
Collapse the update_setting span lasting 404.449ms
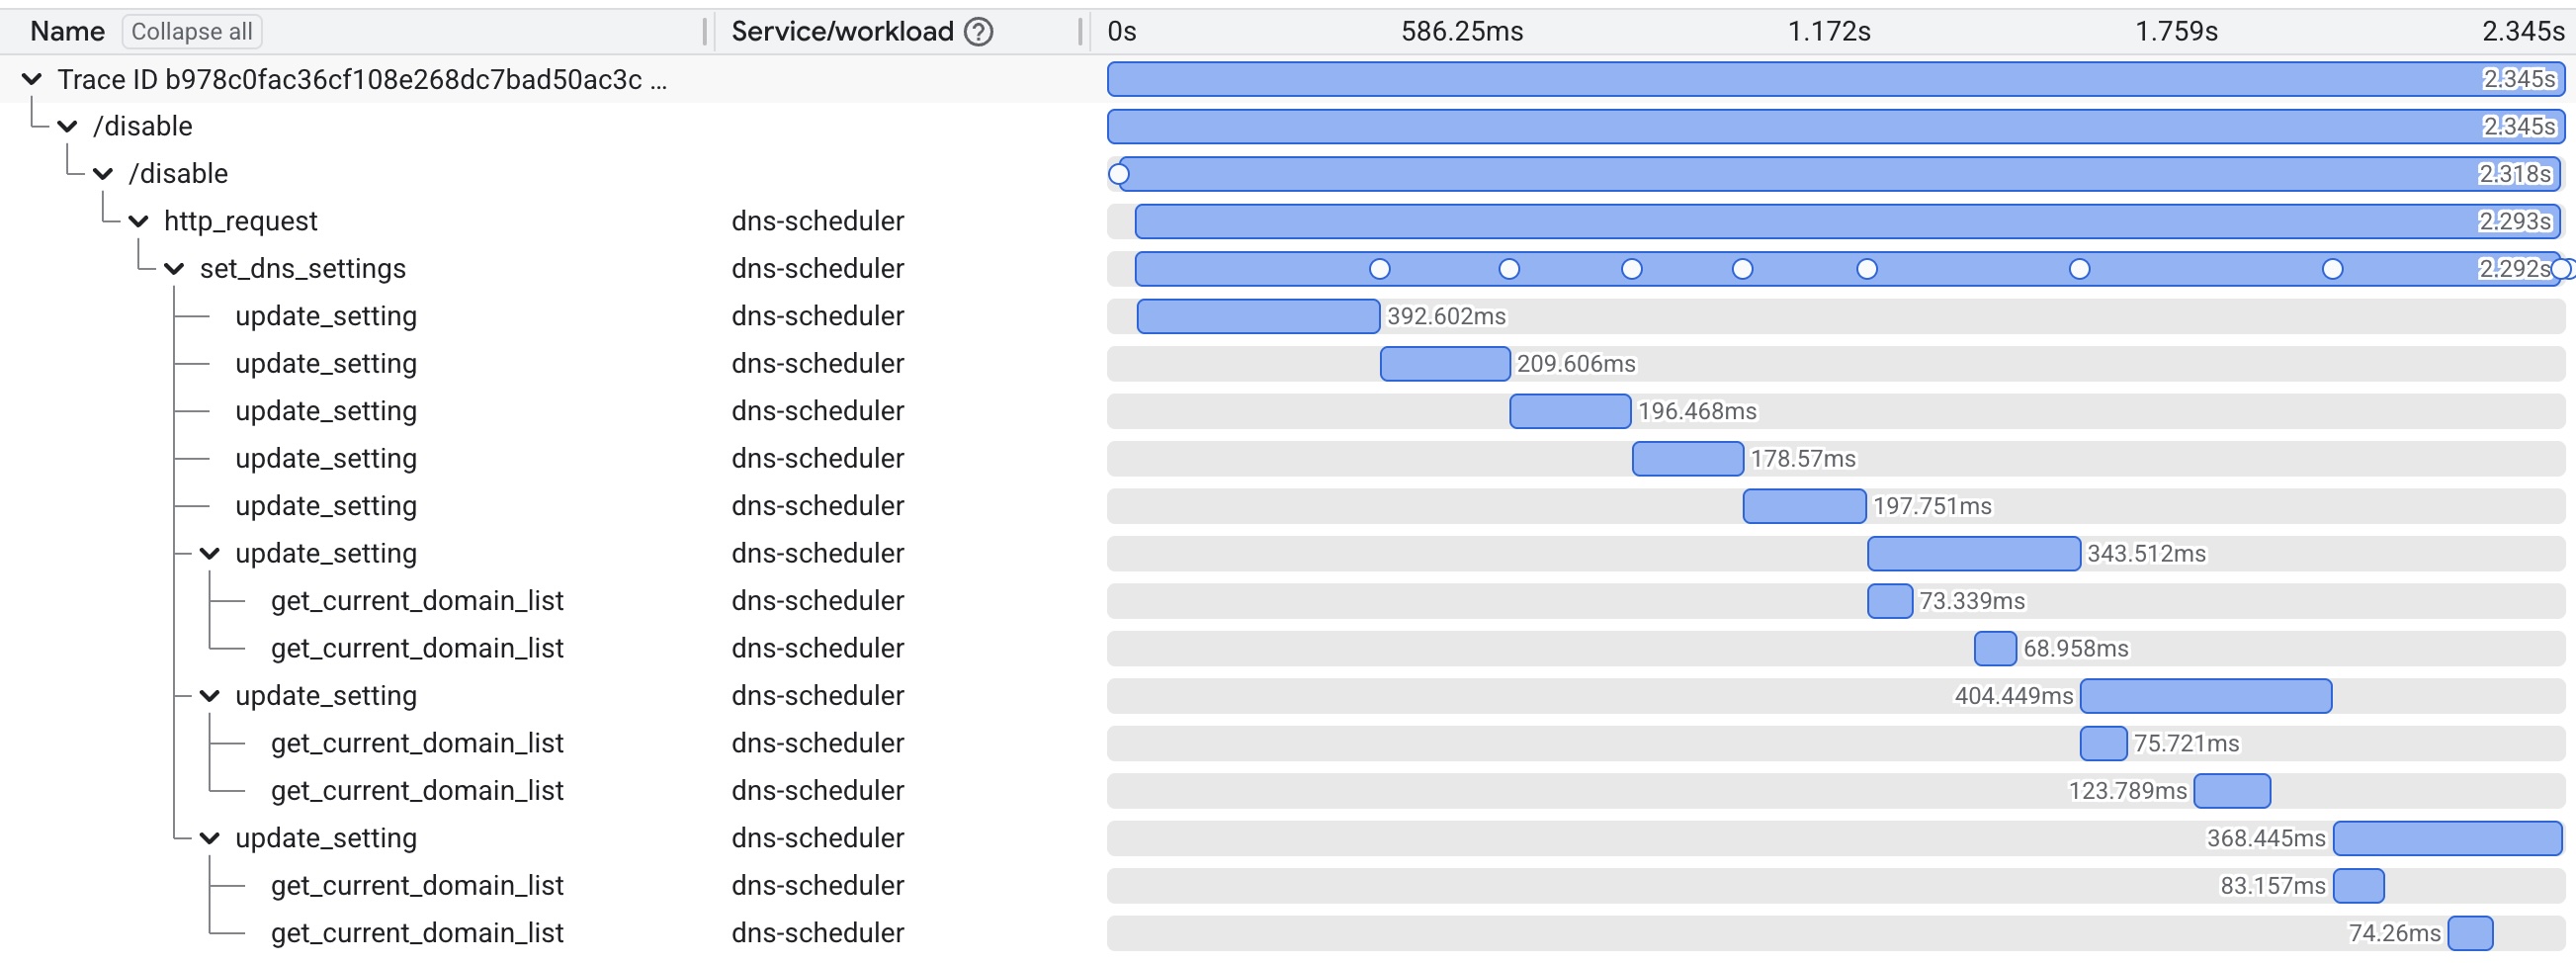(210, 695)
